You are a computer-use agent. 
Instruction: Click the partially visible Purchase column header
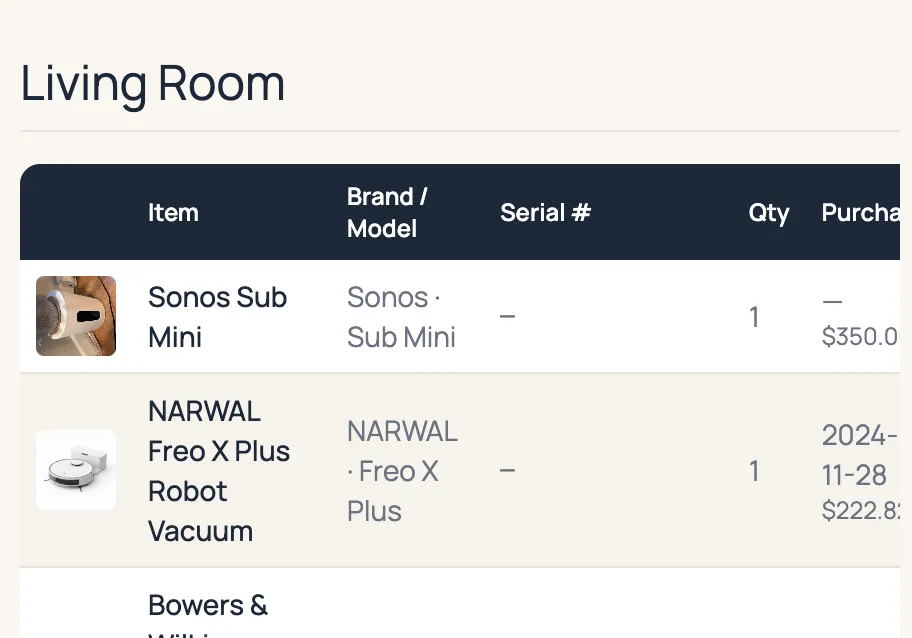[860, 213]
